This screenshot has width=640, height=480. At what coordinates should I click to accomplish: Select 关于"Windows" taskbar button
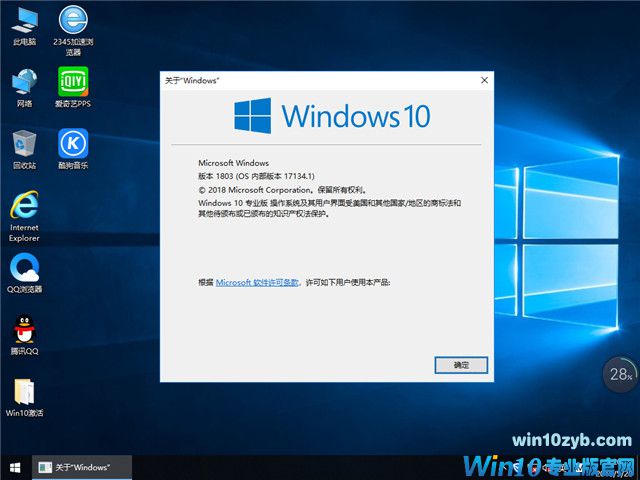click(82, 467)
